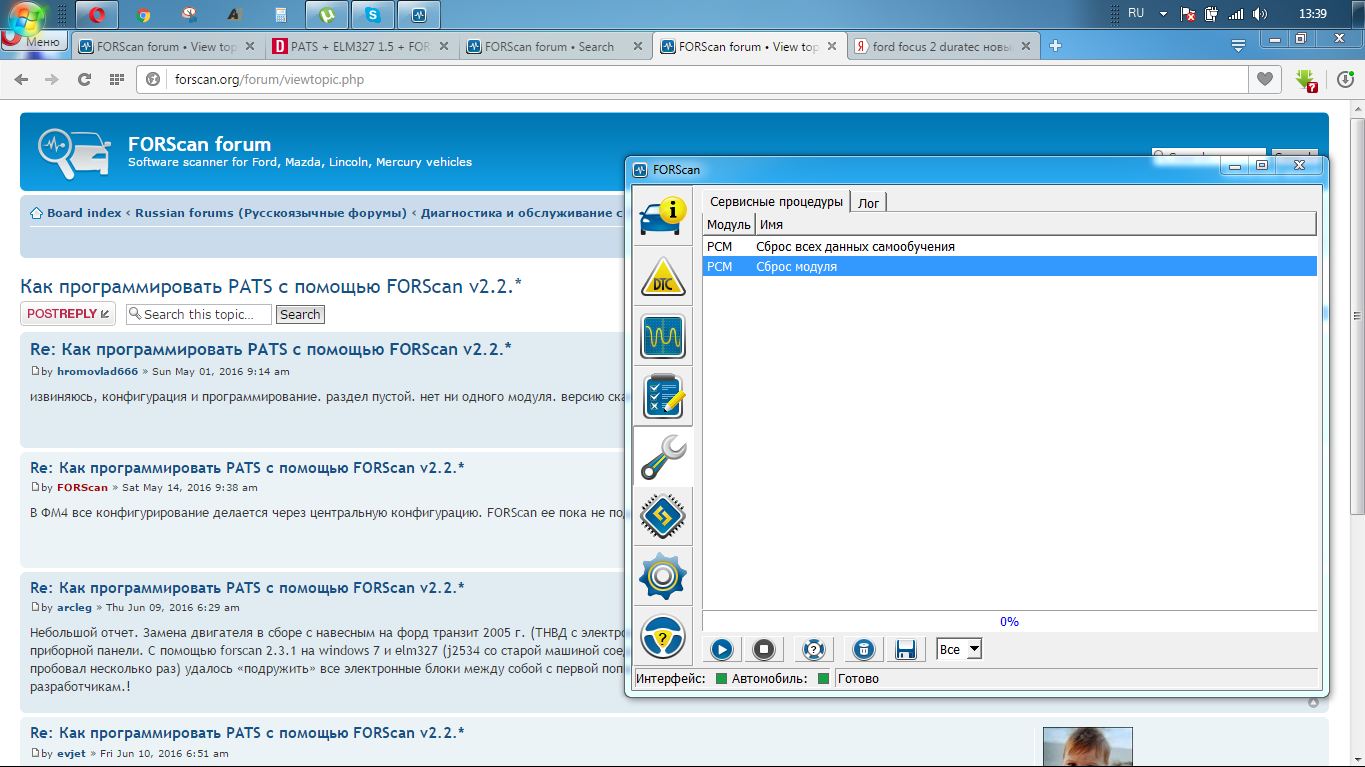Open the DTC error codes section
The width and height of the screenshot is (1365, 767).
click(x=663, y=276)
